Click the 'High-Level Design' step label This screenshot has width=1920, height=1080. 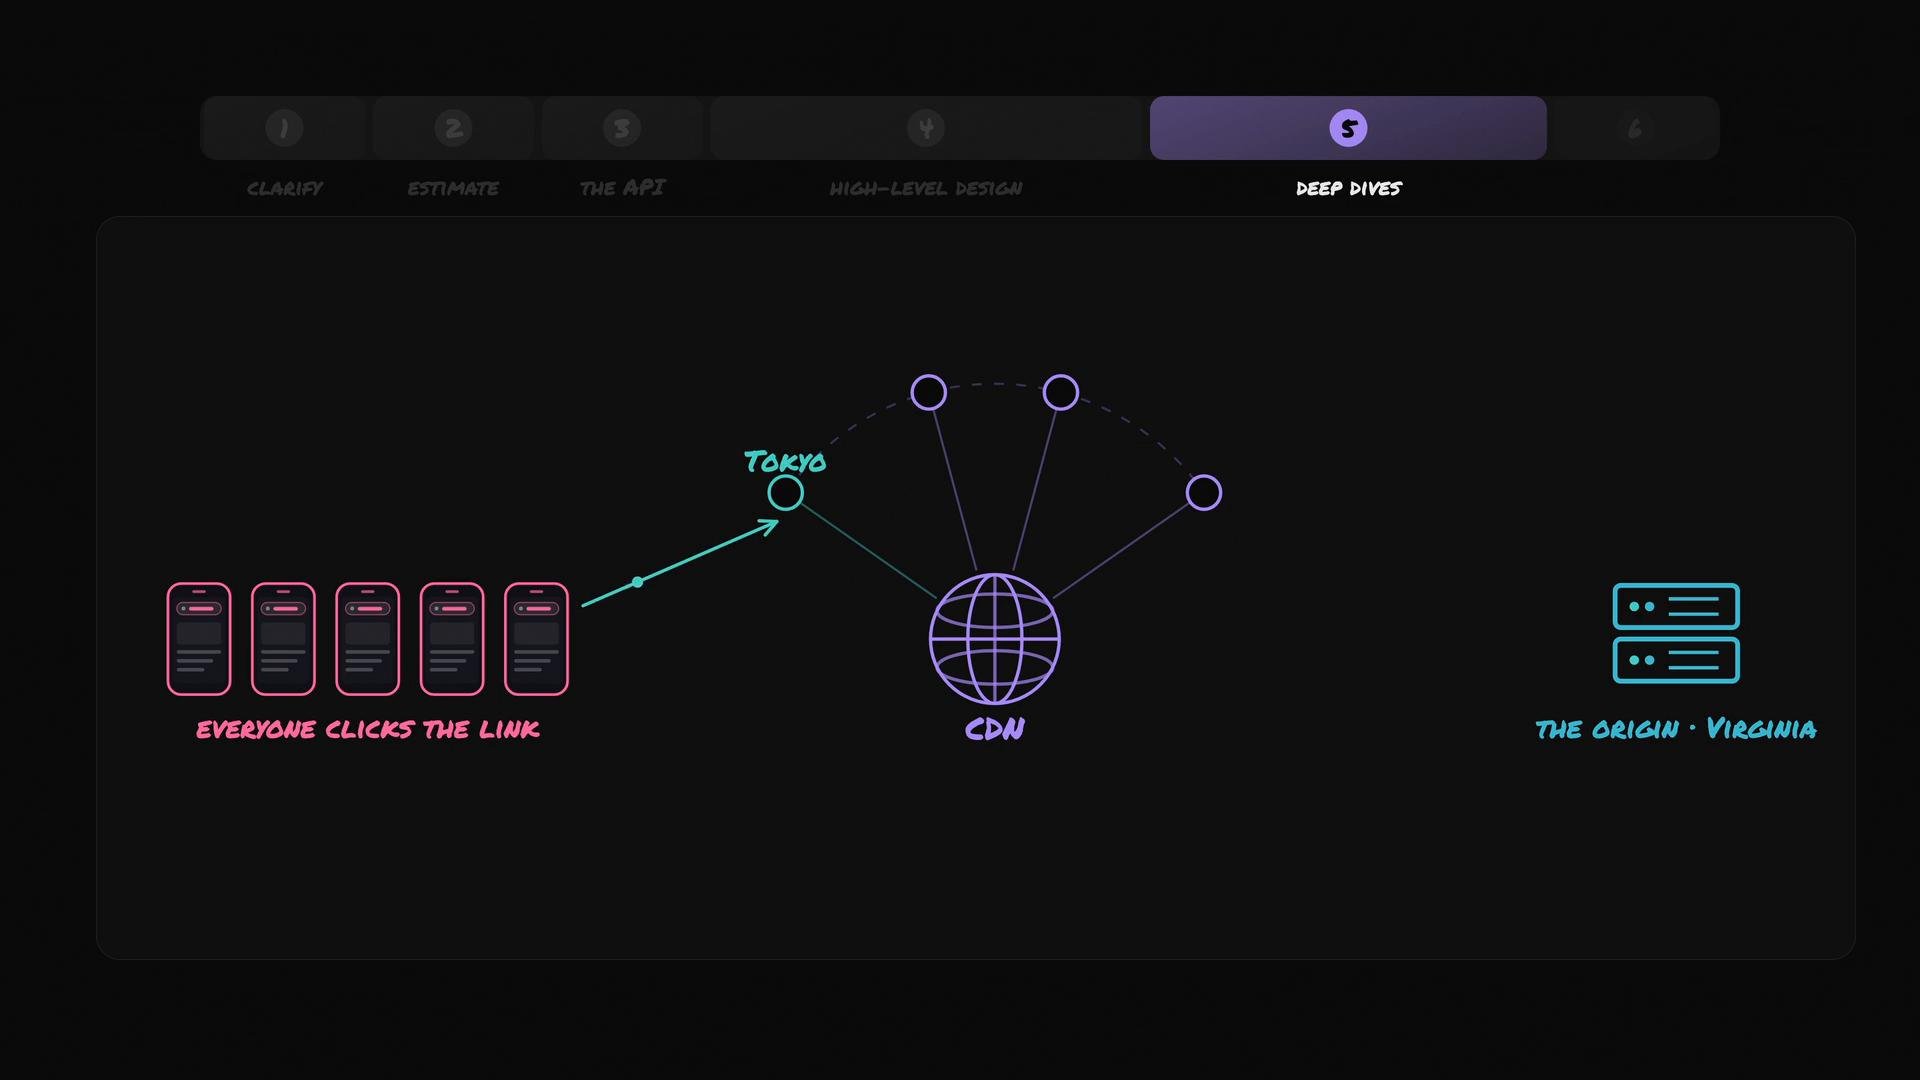[x=926, y=188]
